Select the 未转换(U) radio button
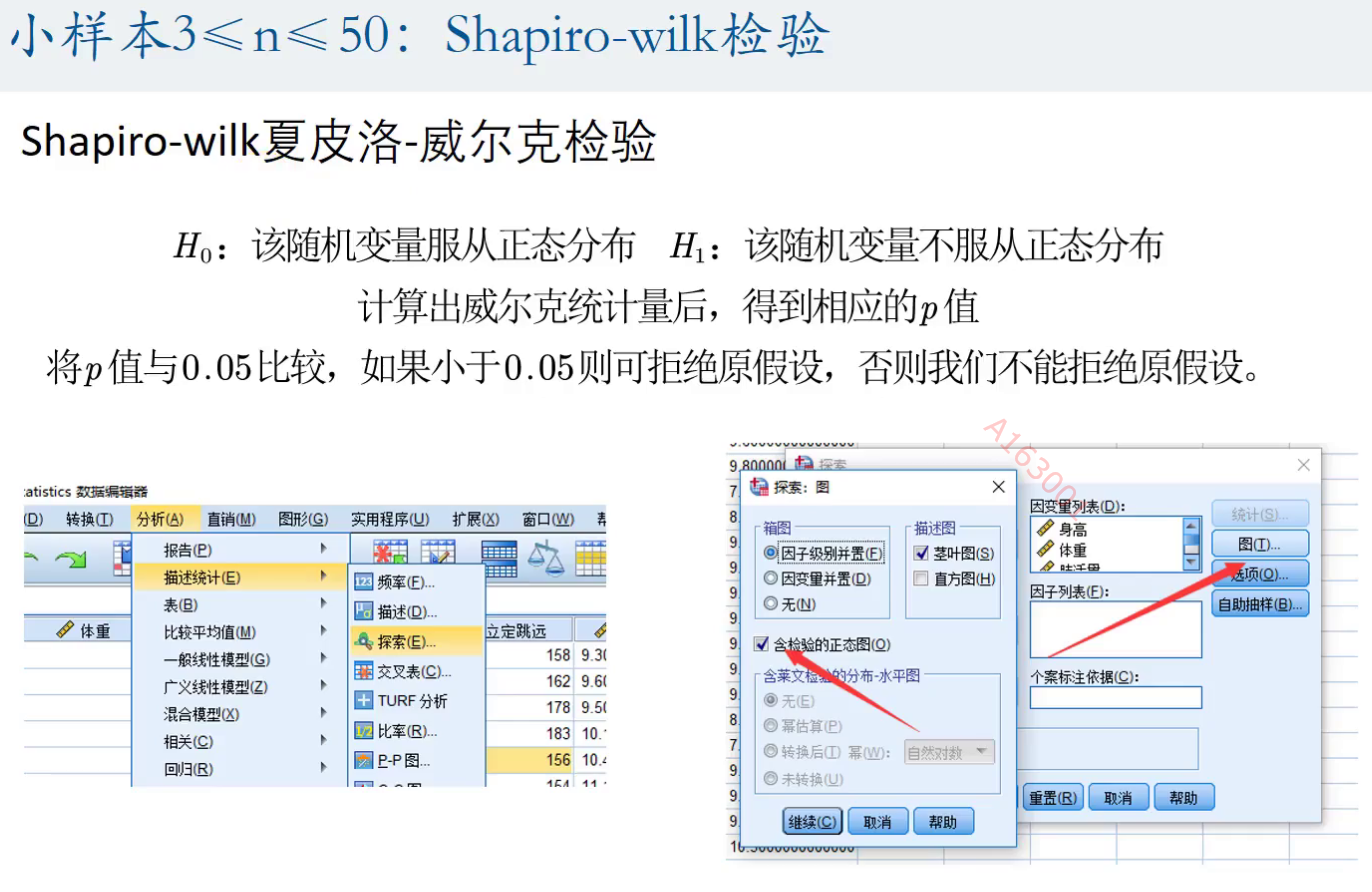 (770, 778)
